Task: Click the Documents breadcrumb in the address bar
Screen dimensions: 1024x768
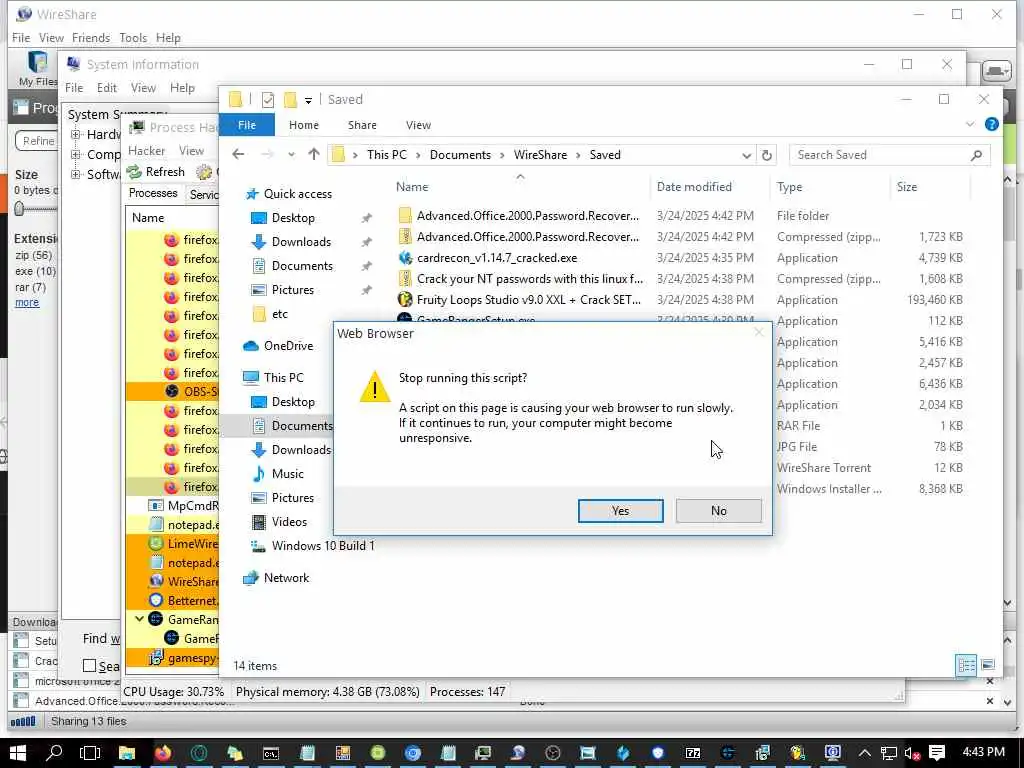Action: point(460,155)
